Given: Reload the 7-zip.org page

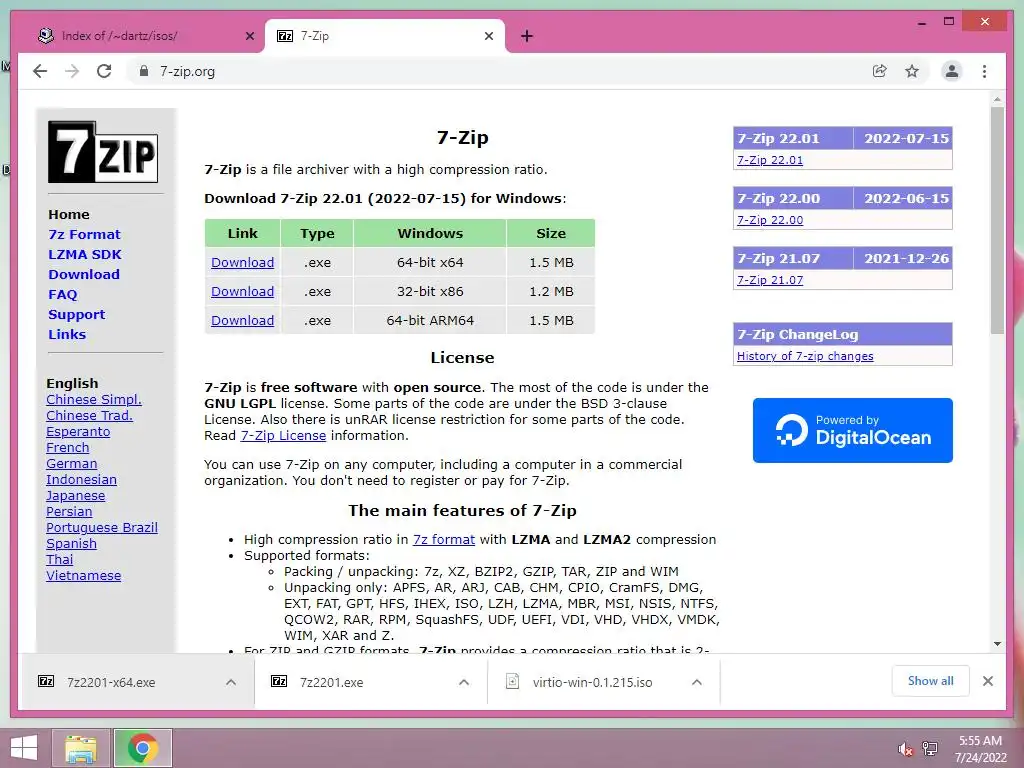Looking at the screenshot, I should click(104, 71).
